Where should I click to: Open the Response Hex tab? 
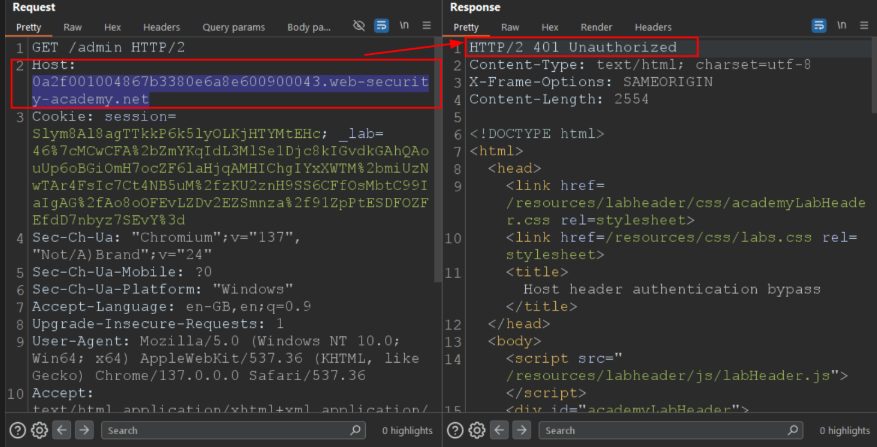[x=550, y=27]
